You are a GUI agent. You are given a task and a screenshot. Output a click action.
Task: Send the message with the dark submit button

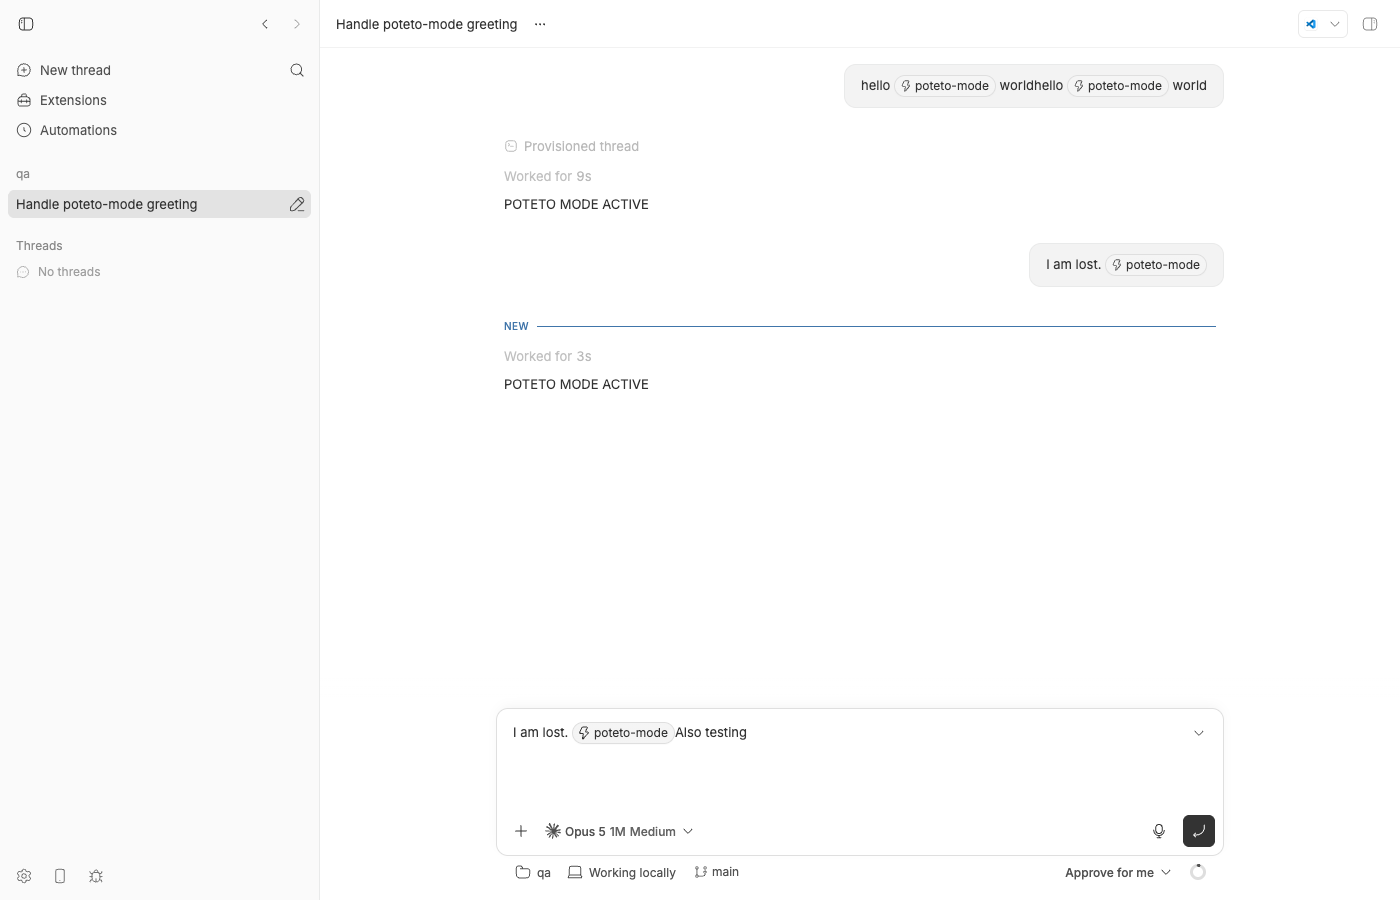pos(1199,831)
